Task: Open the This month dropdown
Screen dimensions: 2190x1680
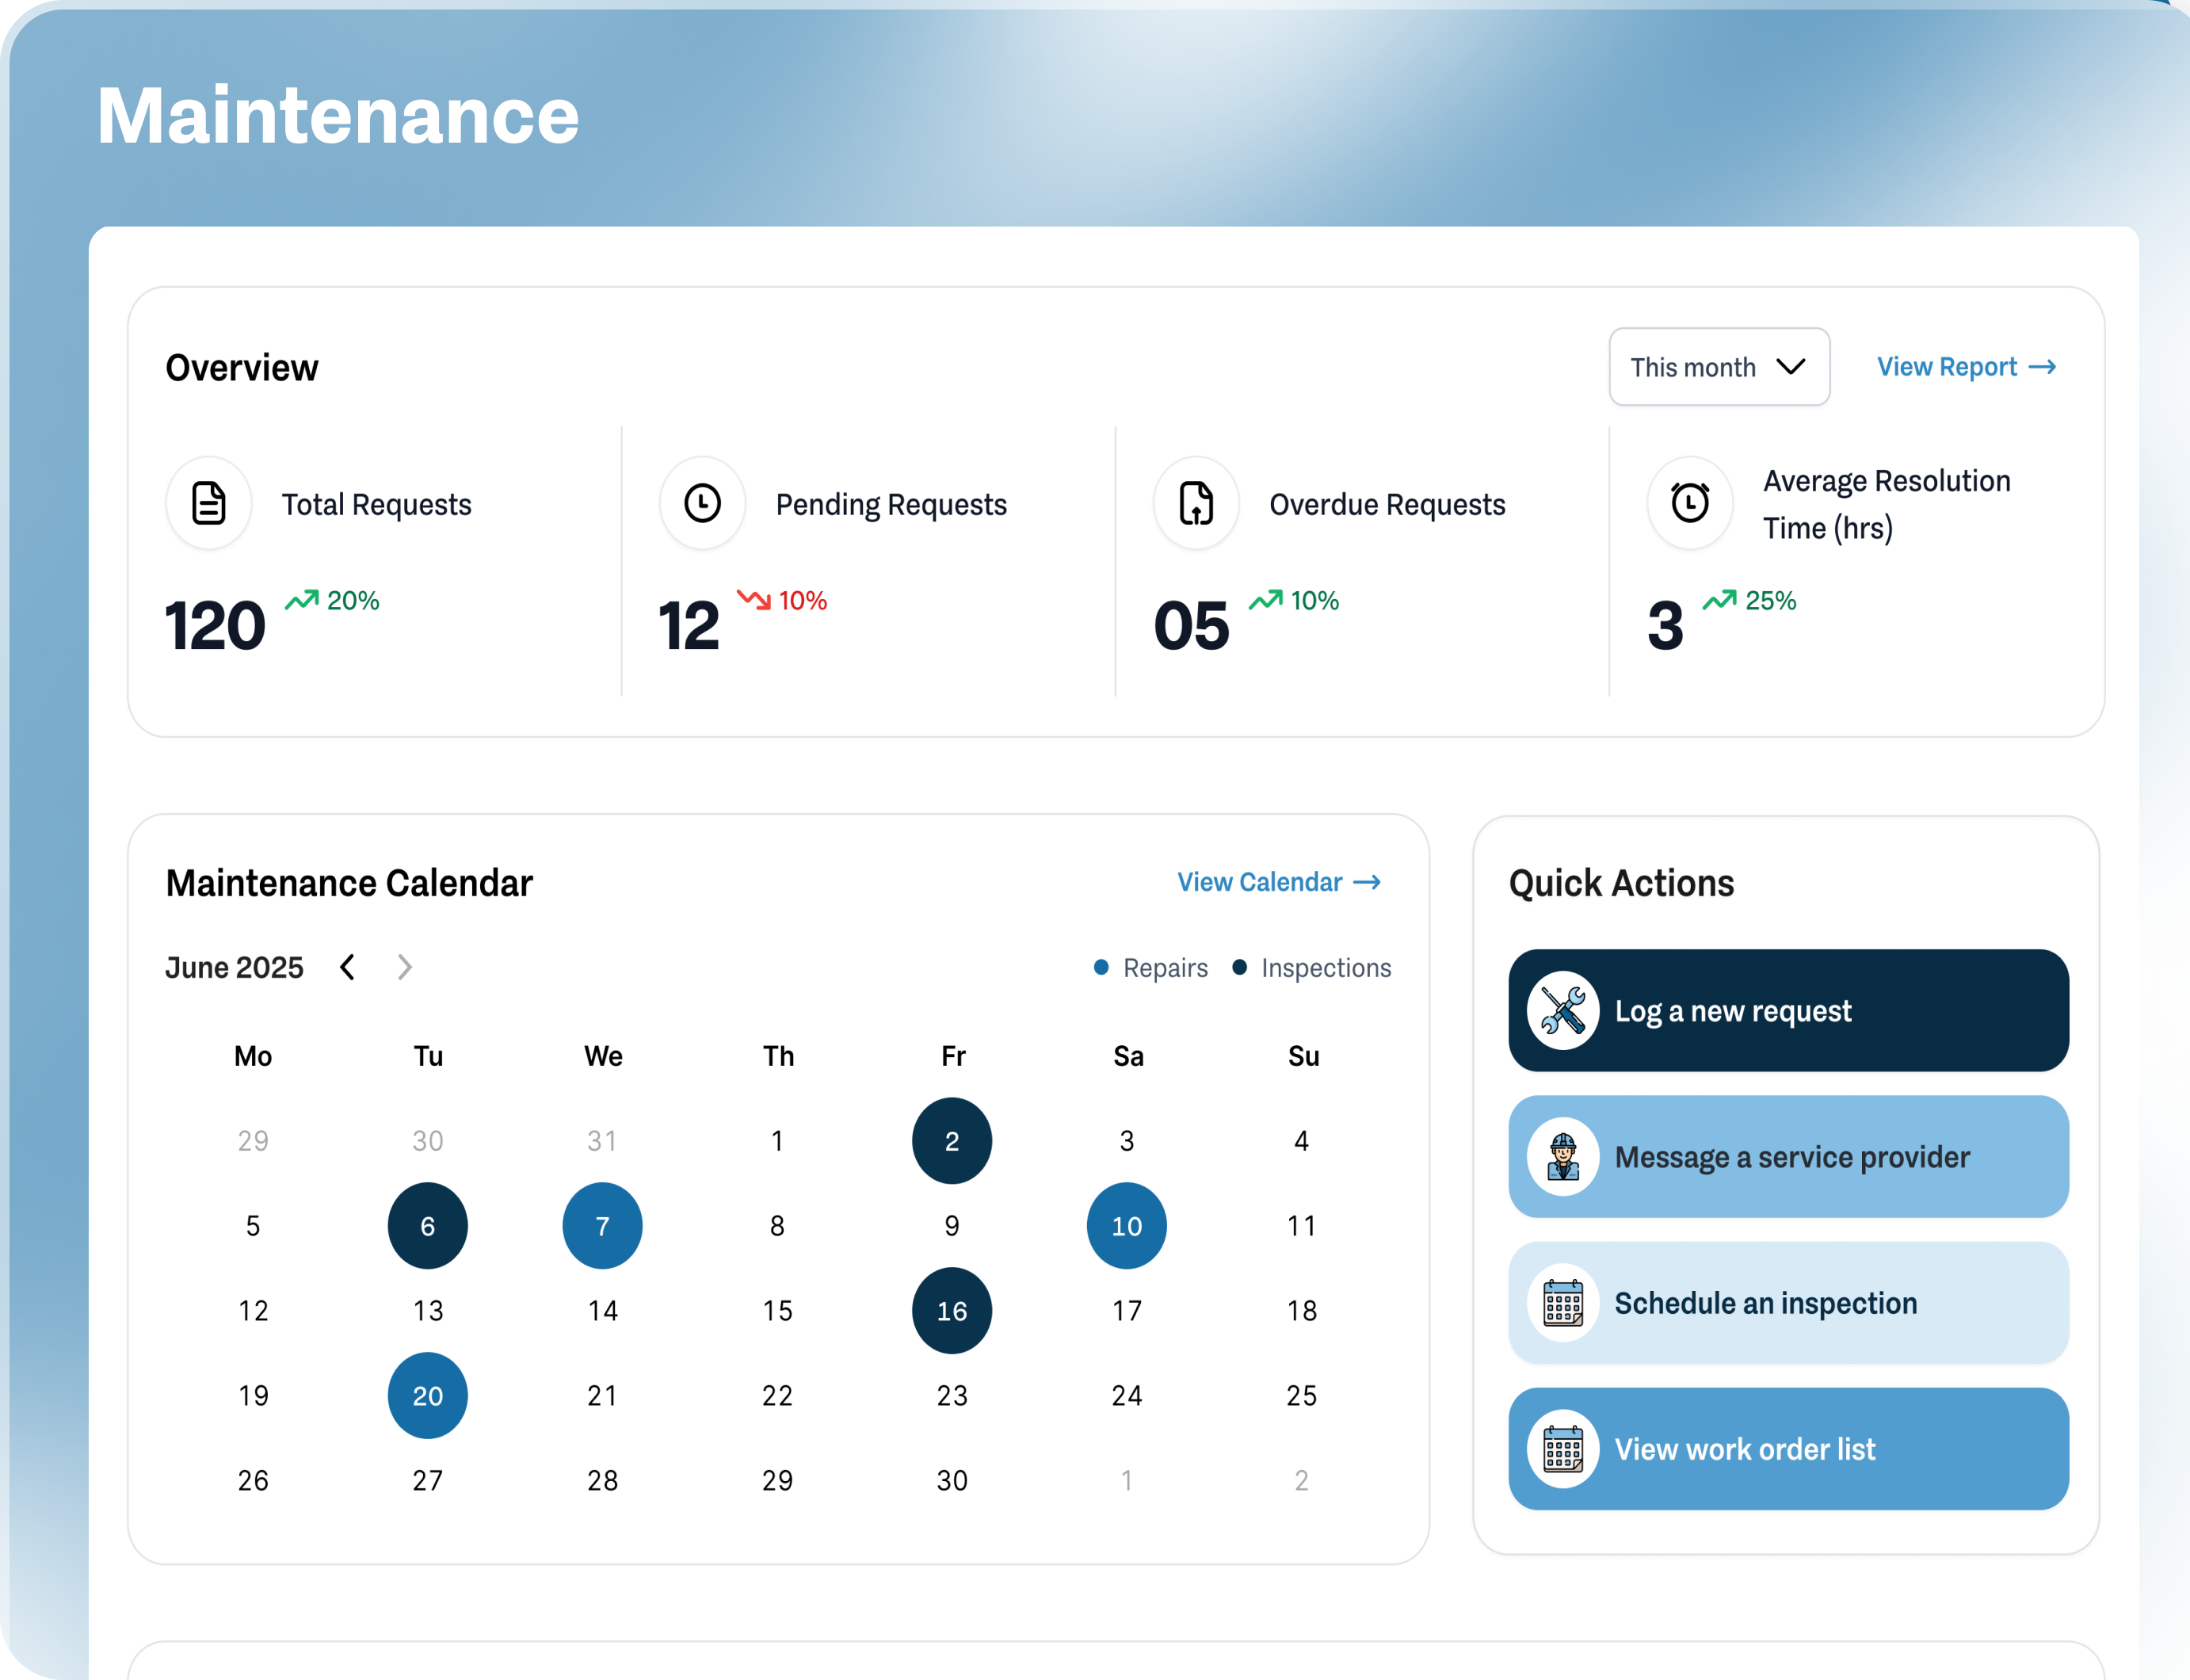Action: click(1719, 367)
